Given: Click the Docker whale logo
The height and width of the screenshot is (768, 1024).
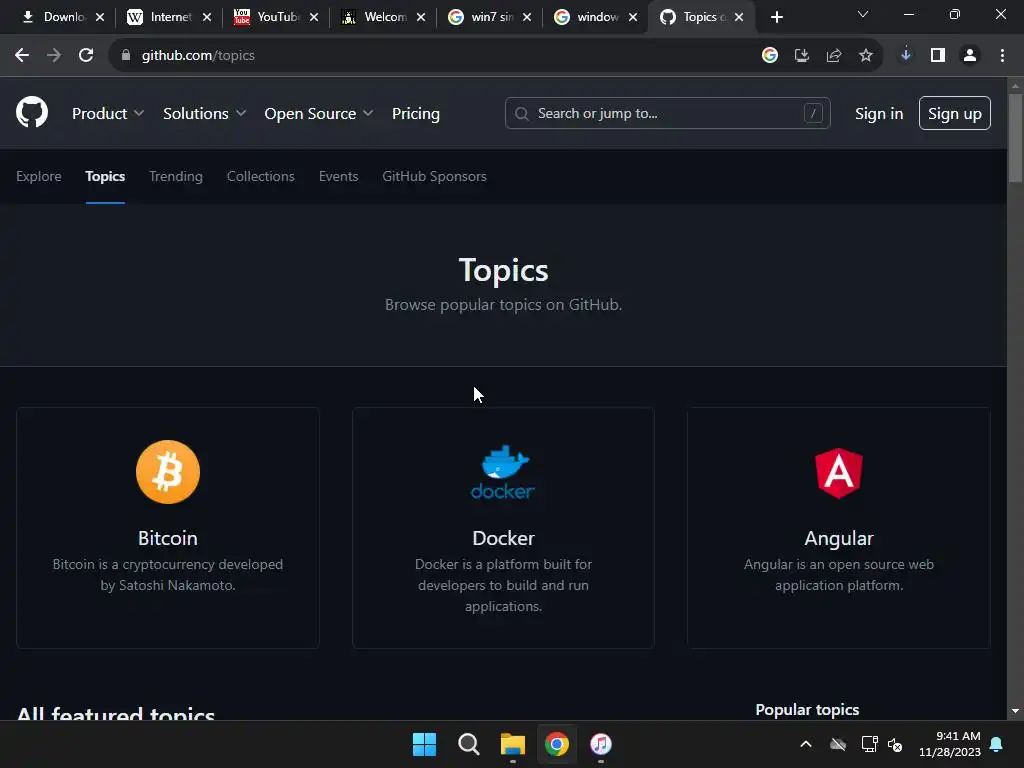Looking at the screenshot, I should tap(504, 472).
